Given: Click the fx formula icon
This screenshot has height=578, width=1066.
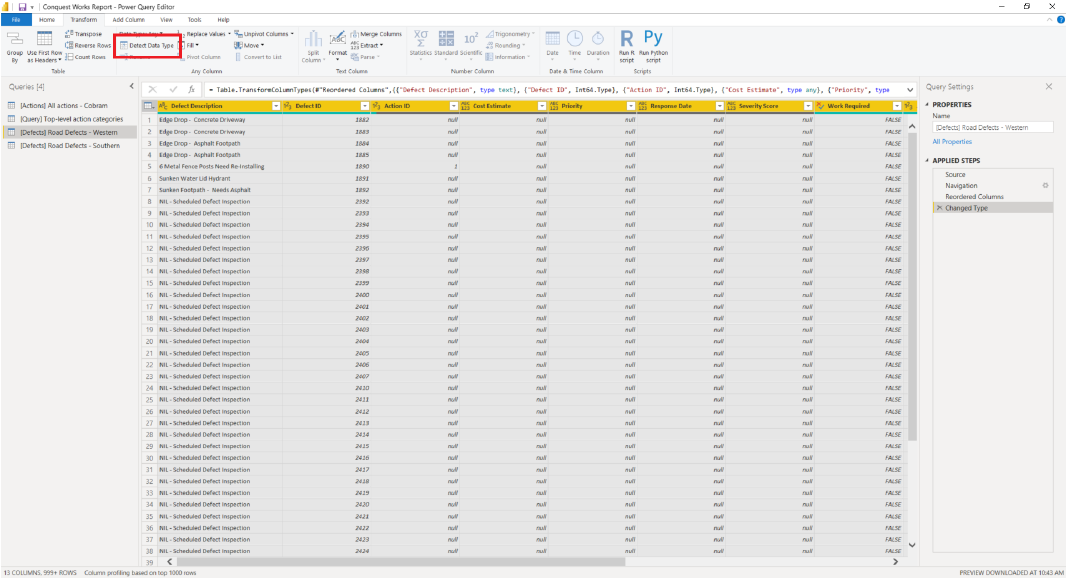Looking at the screenshot, I should pyautogui.click(x=192, y=90).
